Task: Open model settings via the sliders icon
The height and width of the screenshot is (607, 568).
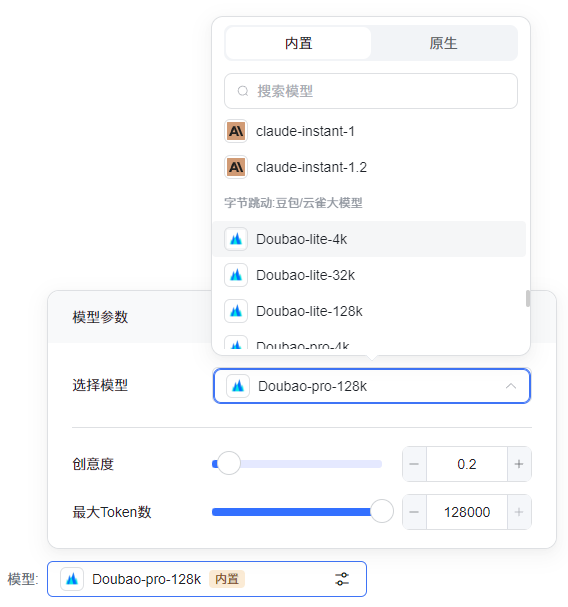Action: 342,579
